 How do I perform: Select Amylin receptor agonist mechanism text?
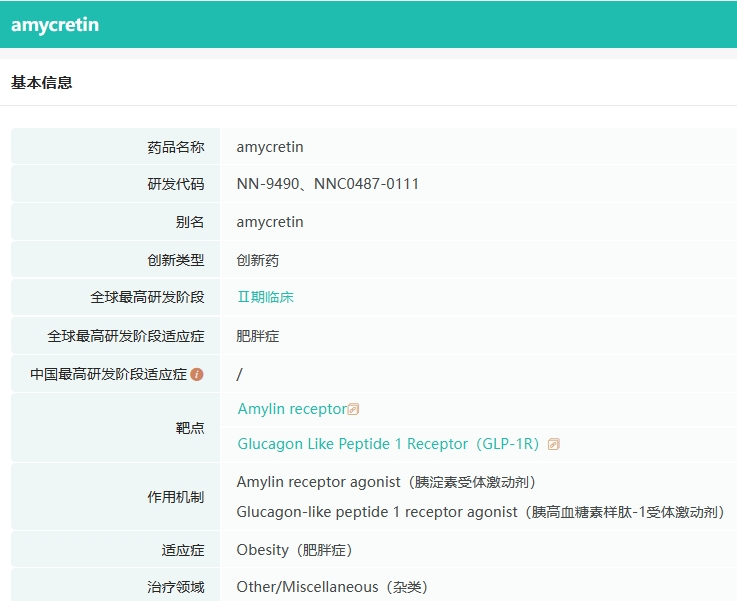click(x=386, y=482)
